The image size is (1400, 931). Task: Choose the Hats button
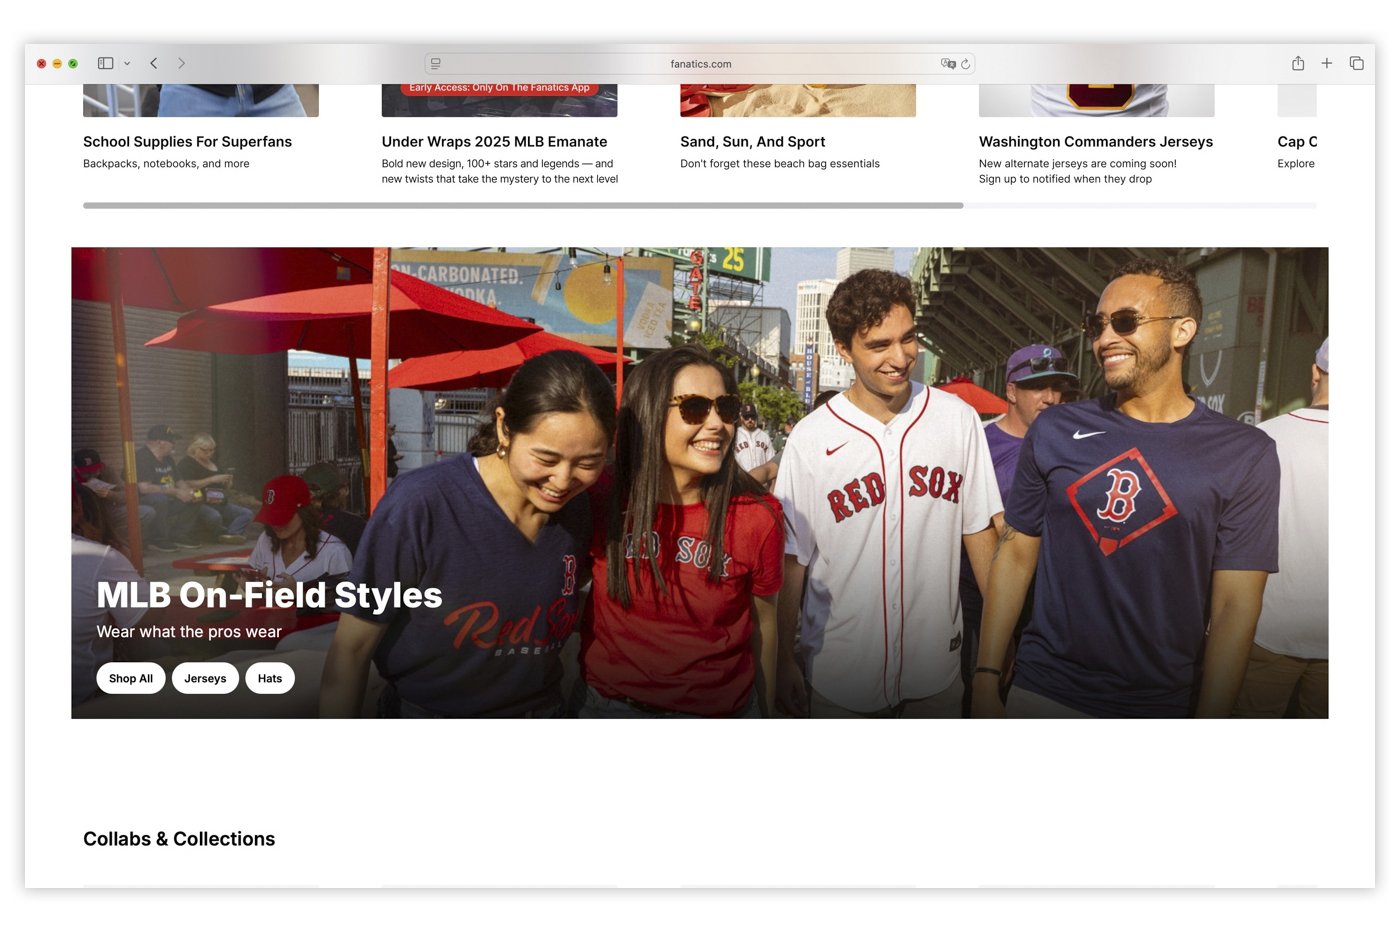pos(270,678)
